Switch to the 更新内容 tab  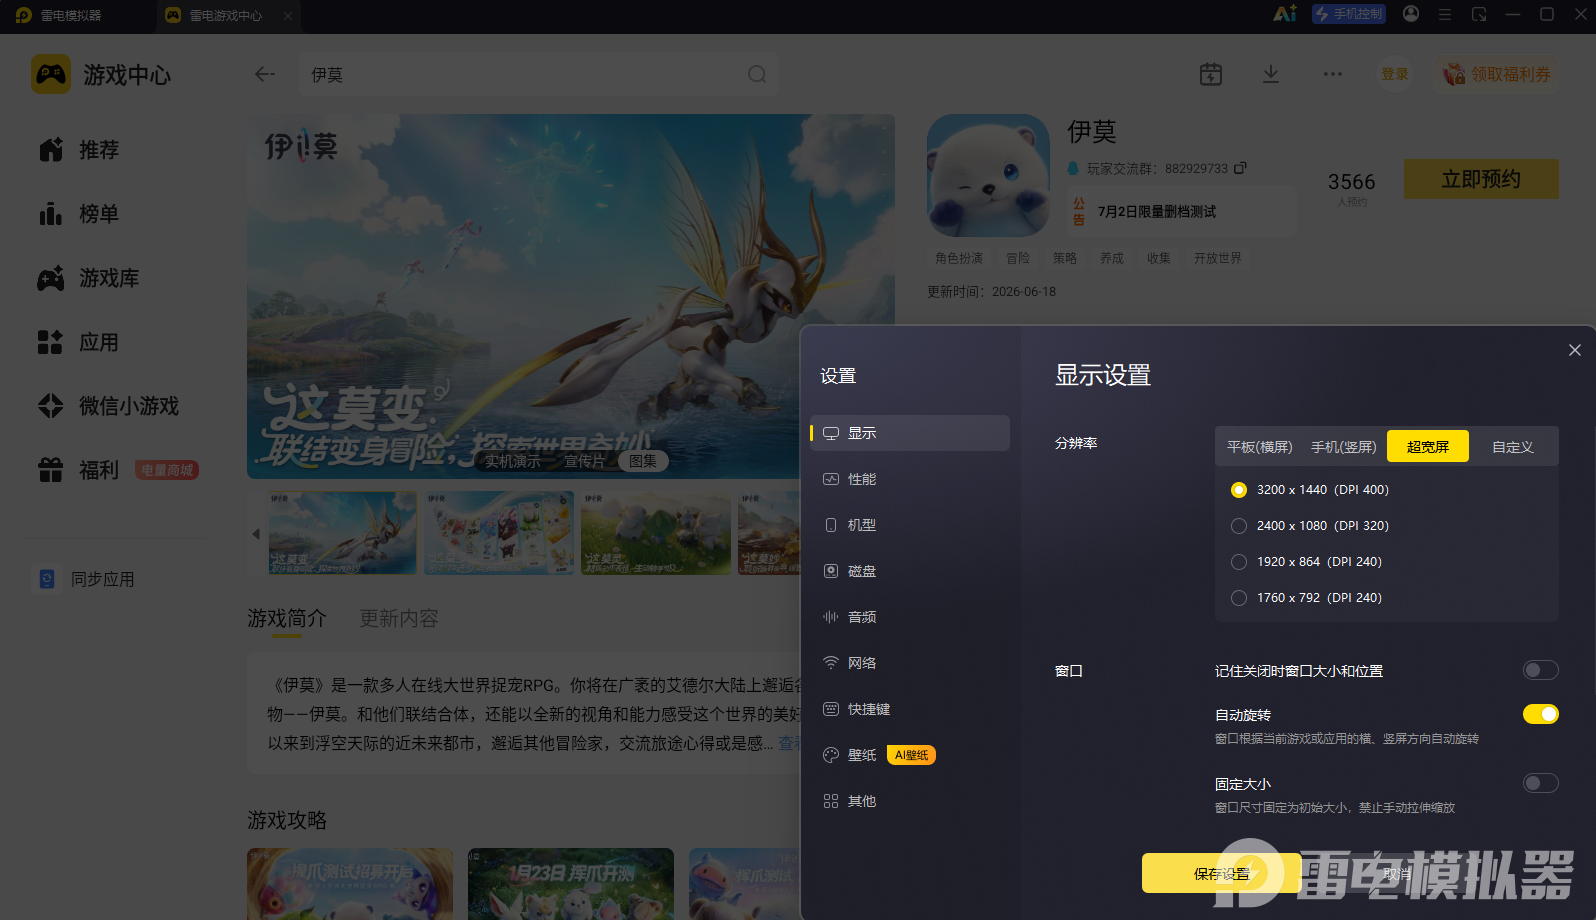pyautogui.click(x=399, y=619)
